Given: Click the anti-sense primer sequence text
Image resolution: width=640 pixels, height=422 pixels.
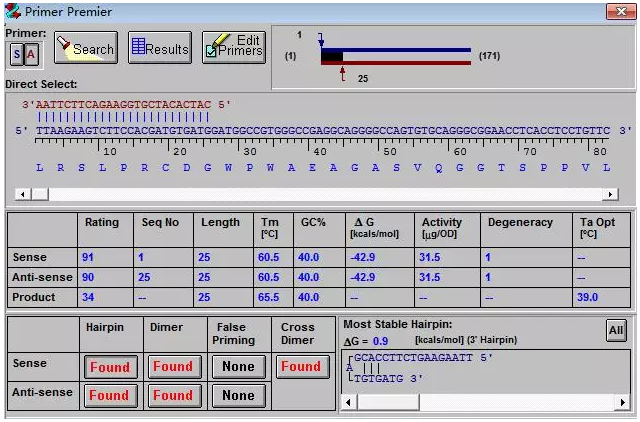Looking at the screenshot, I should (x=123, y=105).
